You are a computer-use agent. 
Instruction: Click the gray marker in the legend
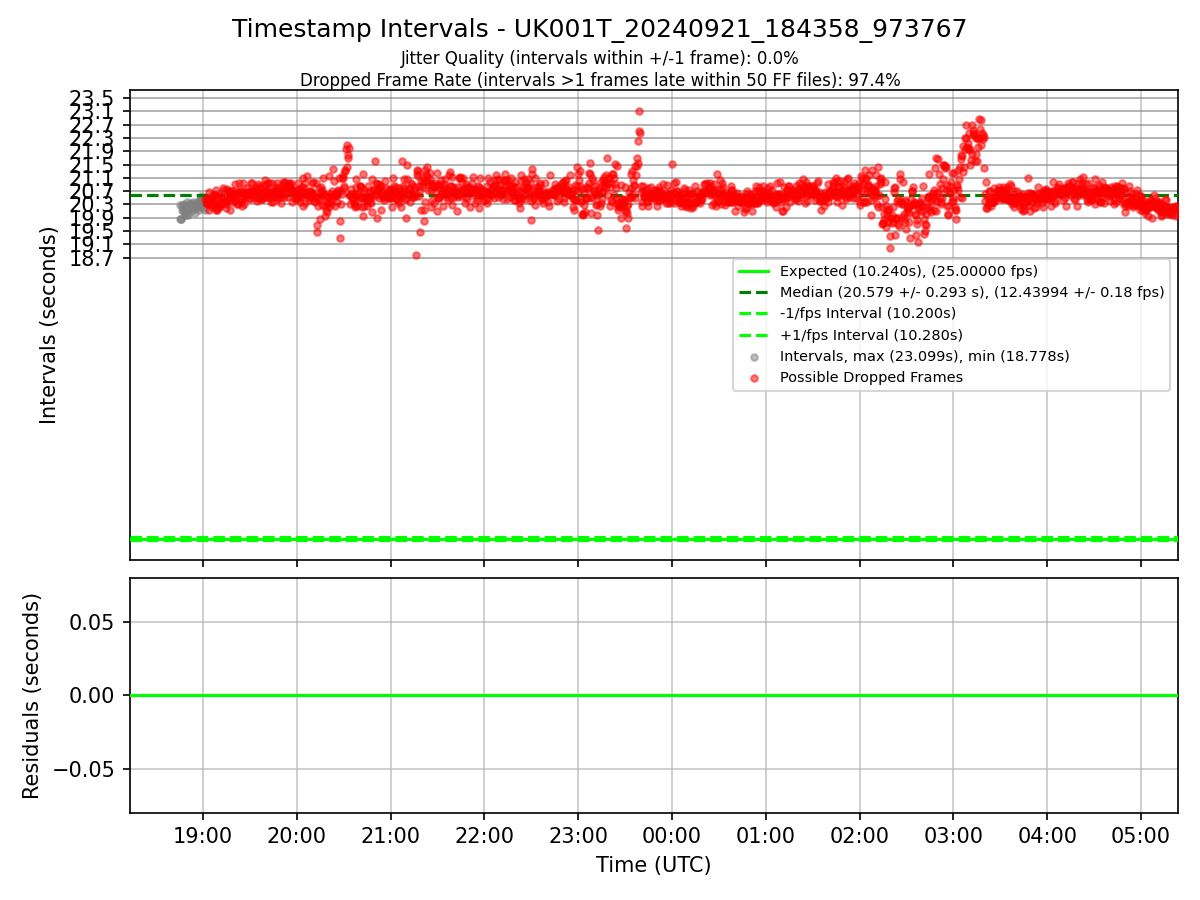754,357
